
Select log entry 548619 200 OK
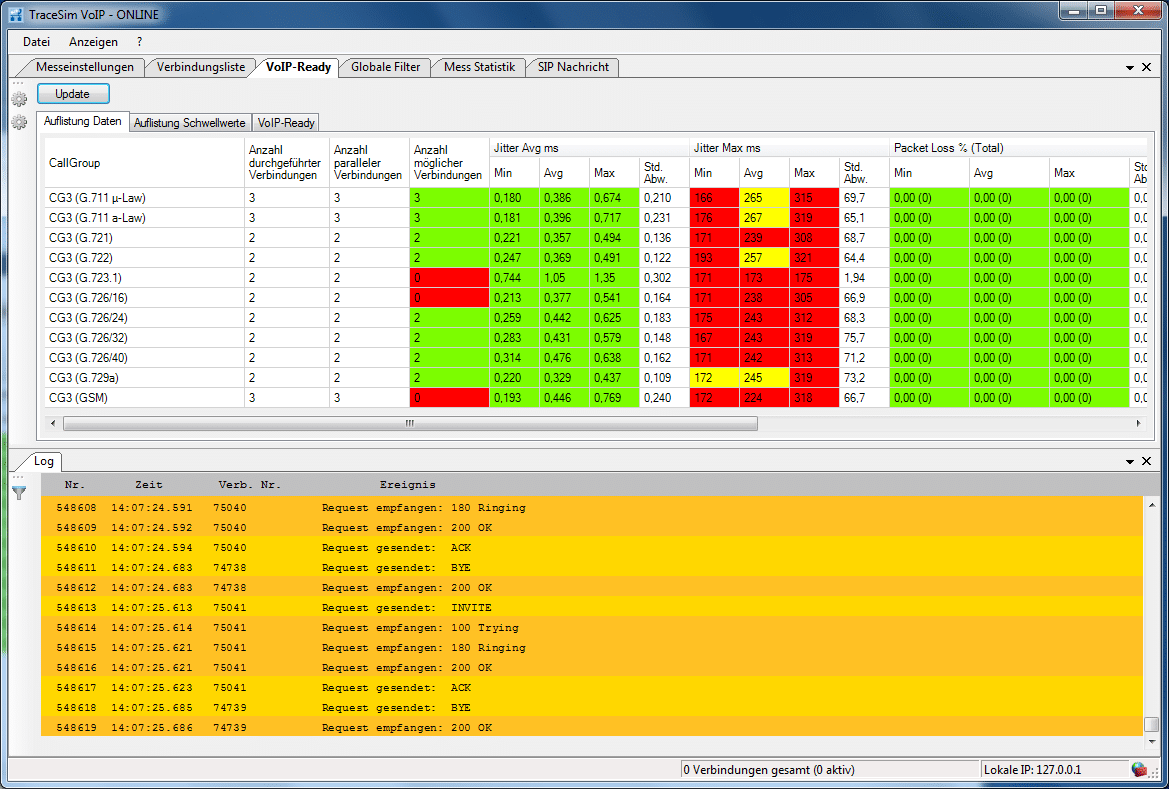[592, 727]
